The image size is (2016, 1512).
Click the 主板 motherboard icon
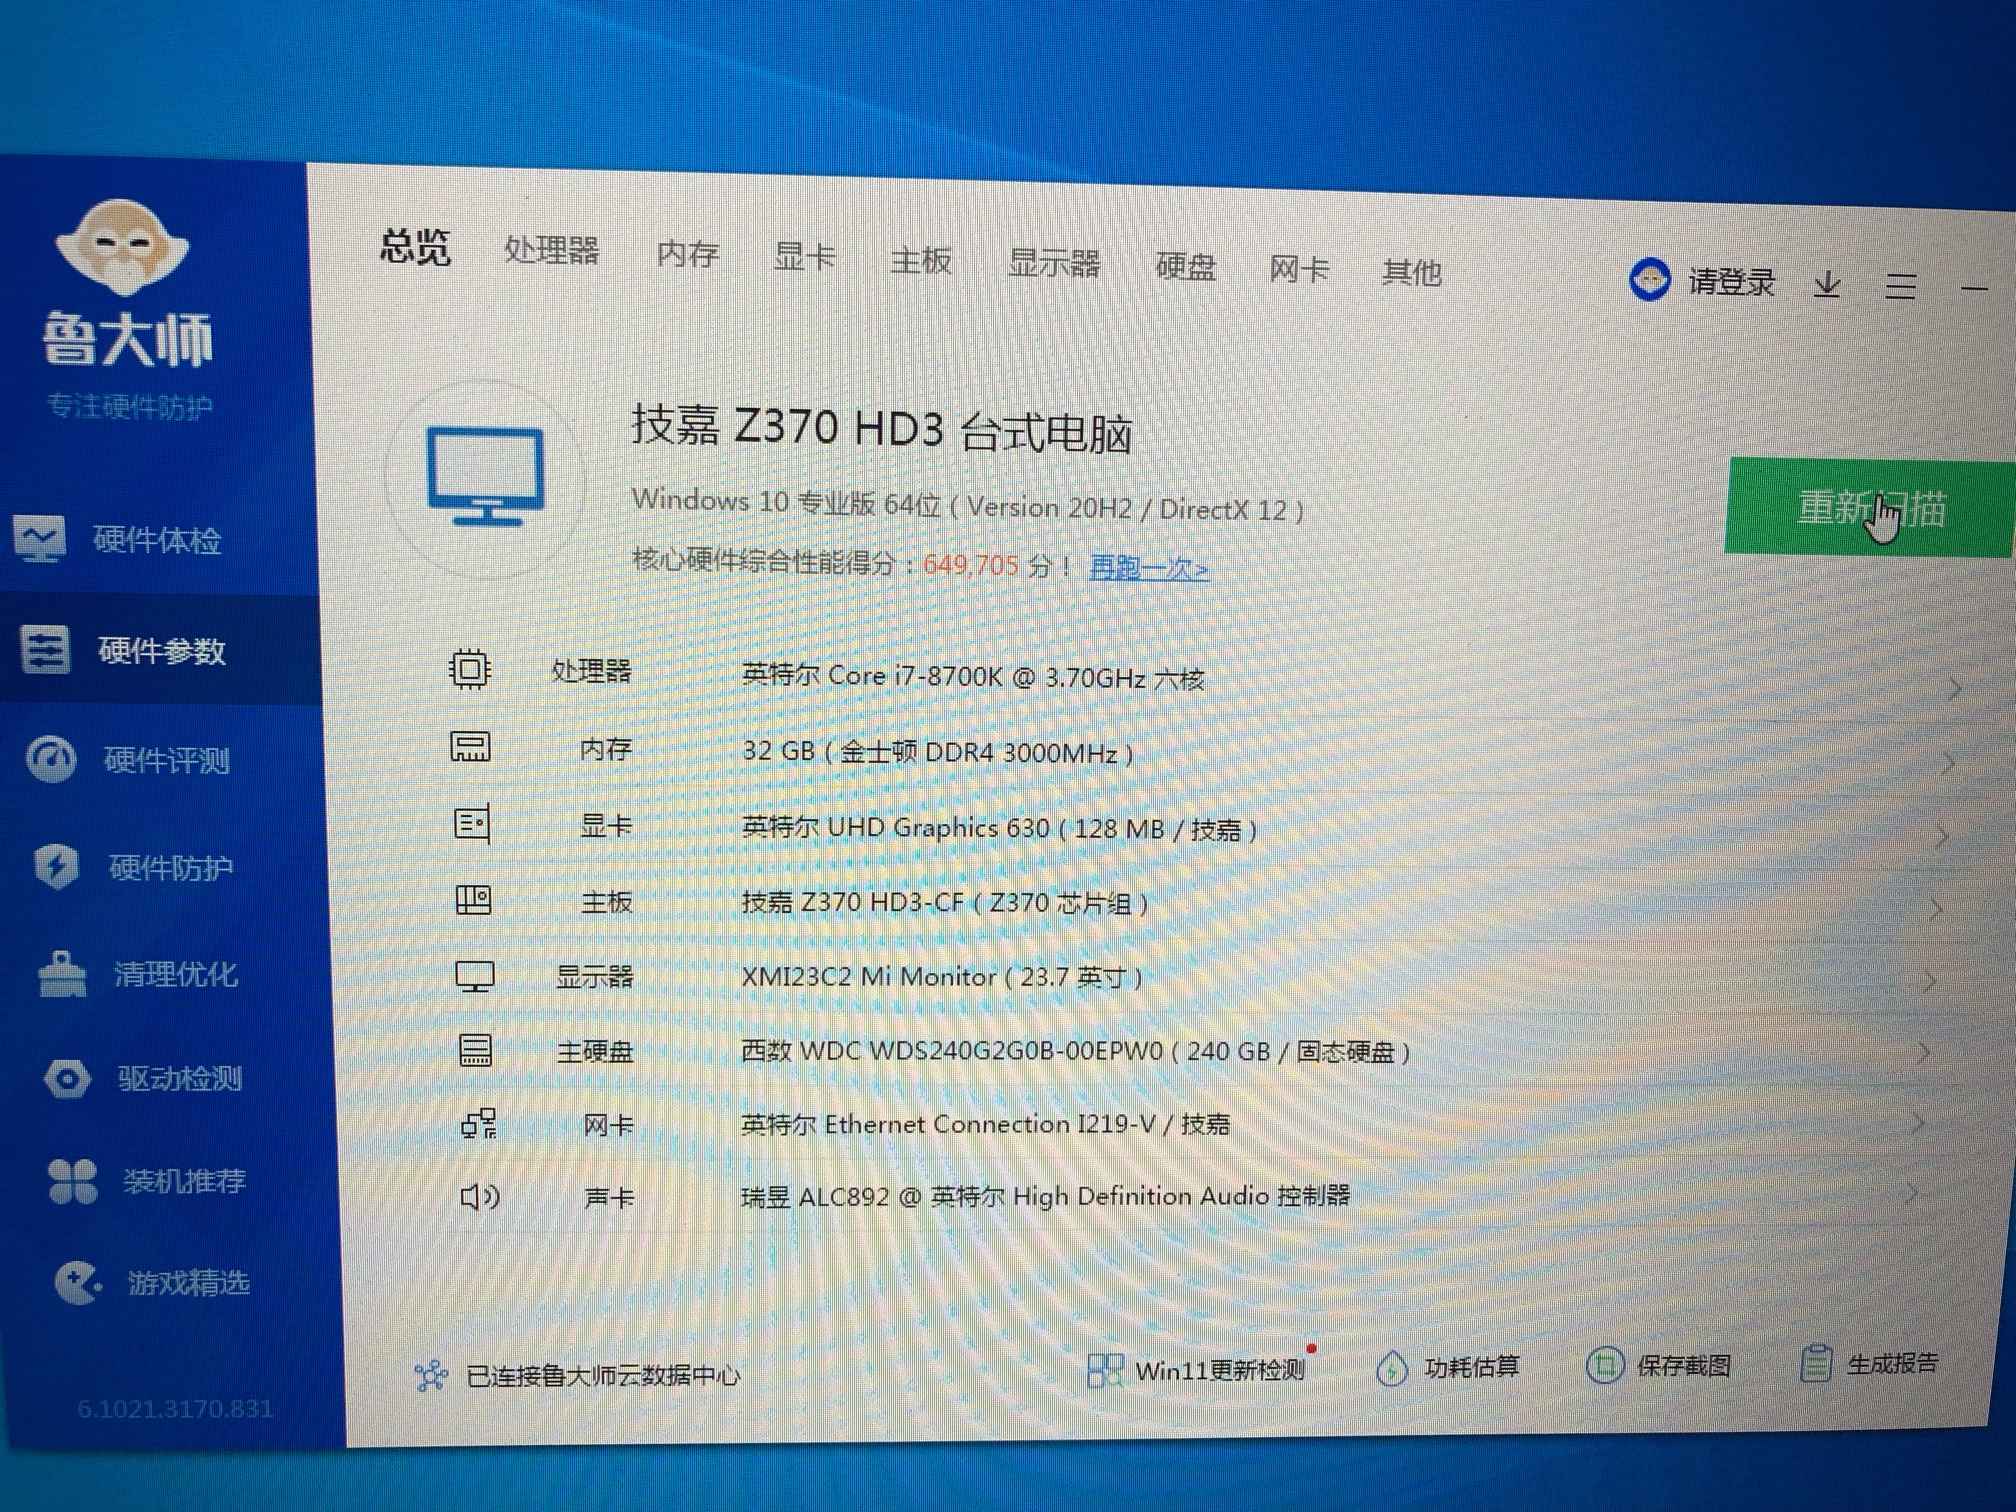(x=473, y=900)
